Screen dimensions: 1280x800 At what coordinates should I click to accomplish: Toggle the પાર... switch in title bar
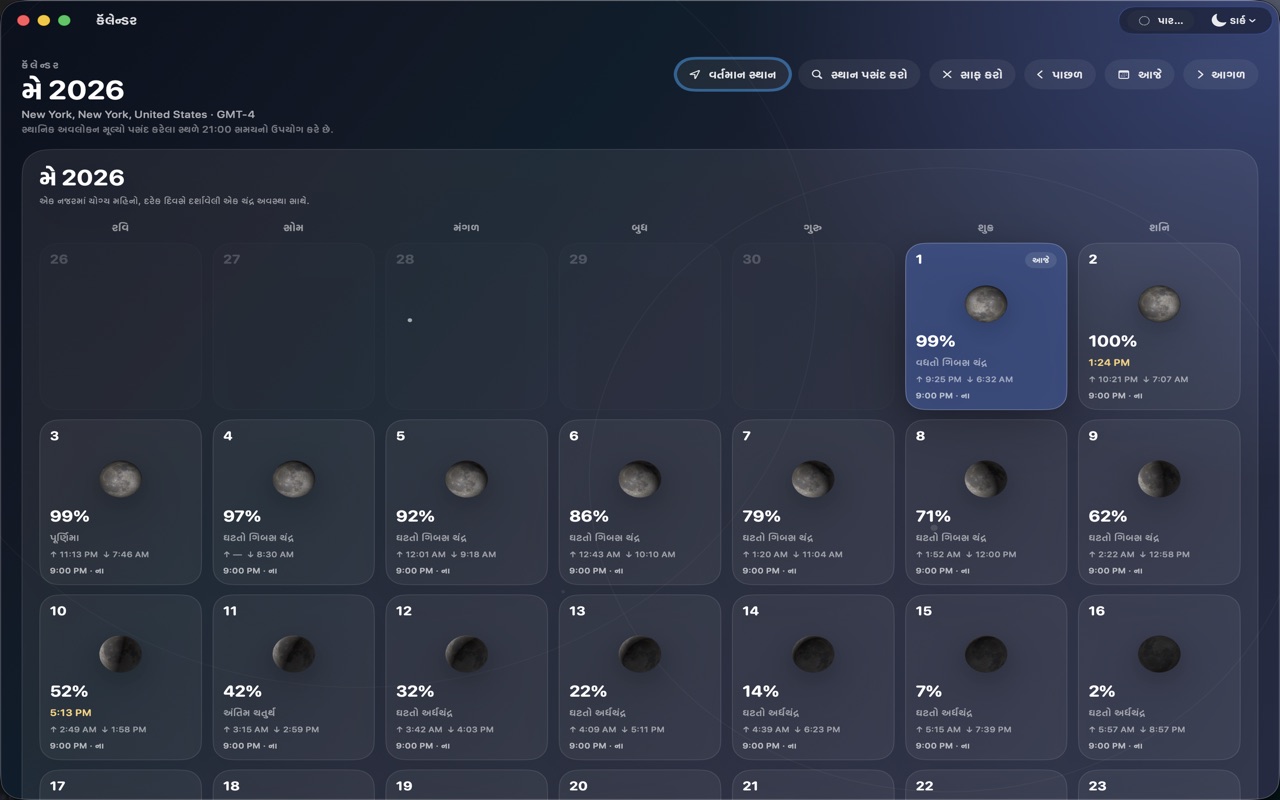click(1161, 20)
